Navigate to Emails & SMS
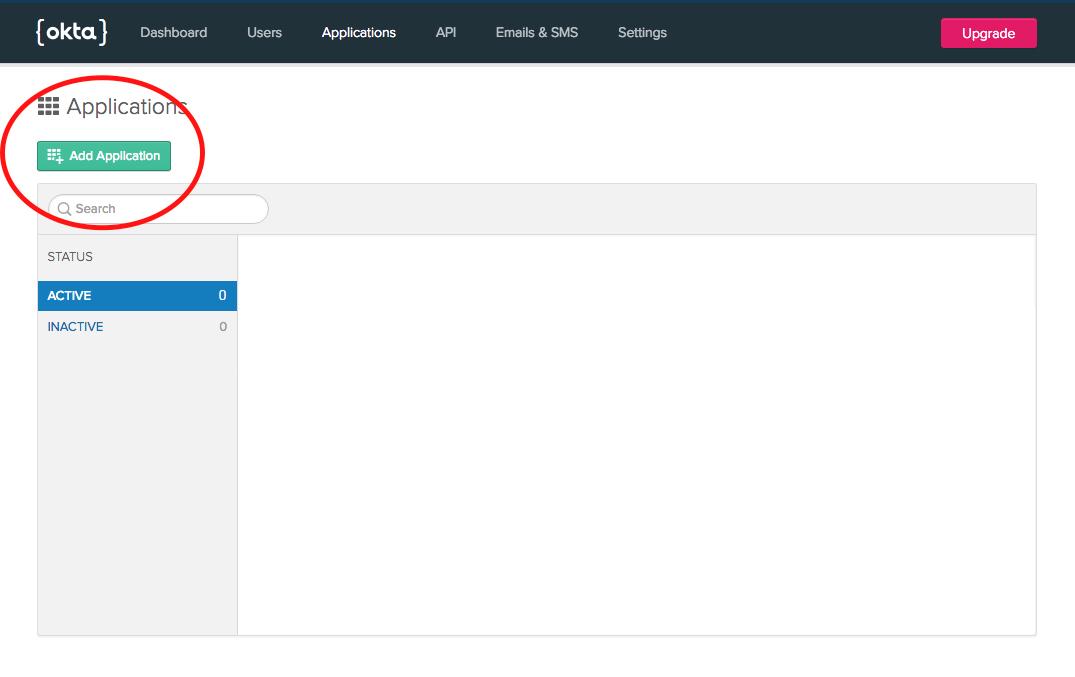 537,33
